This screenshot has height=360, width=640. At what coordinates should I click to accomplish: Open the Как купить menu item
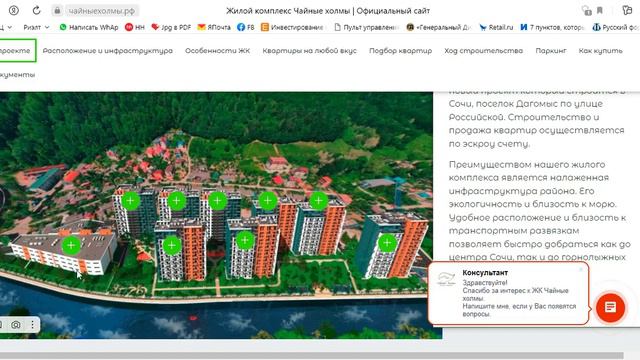[x=600, y=51]
